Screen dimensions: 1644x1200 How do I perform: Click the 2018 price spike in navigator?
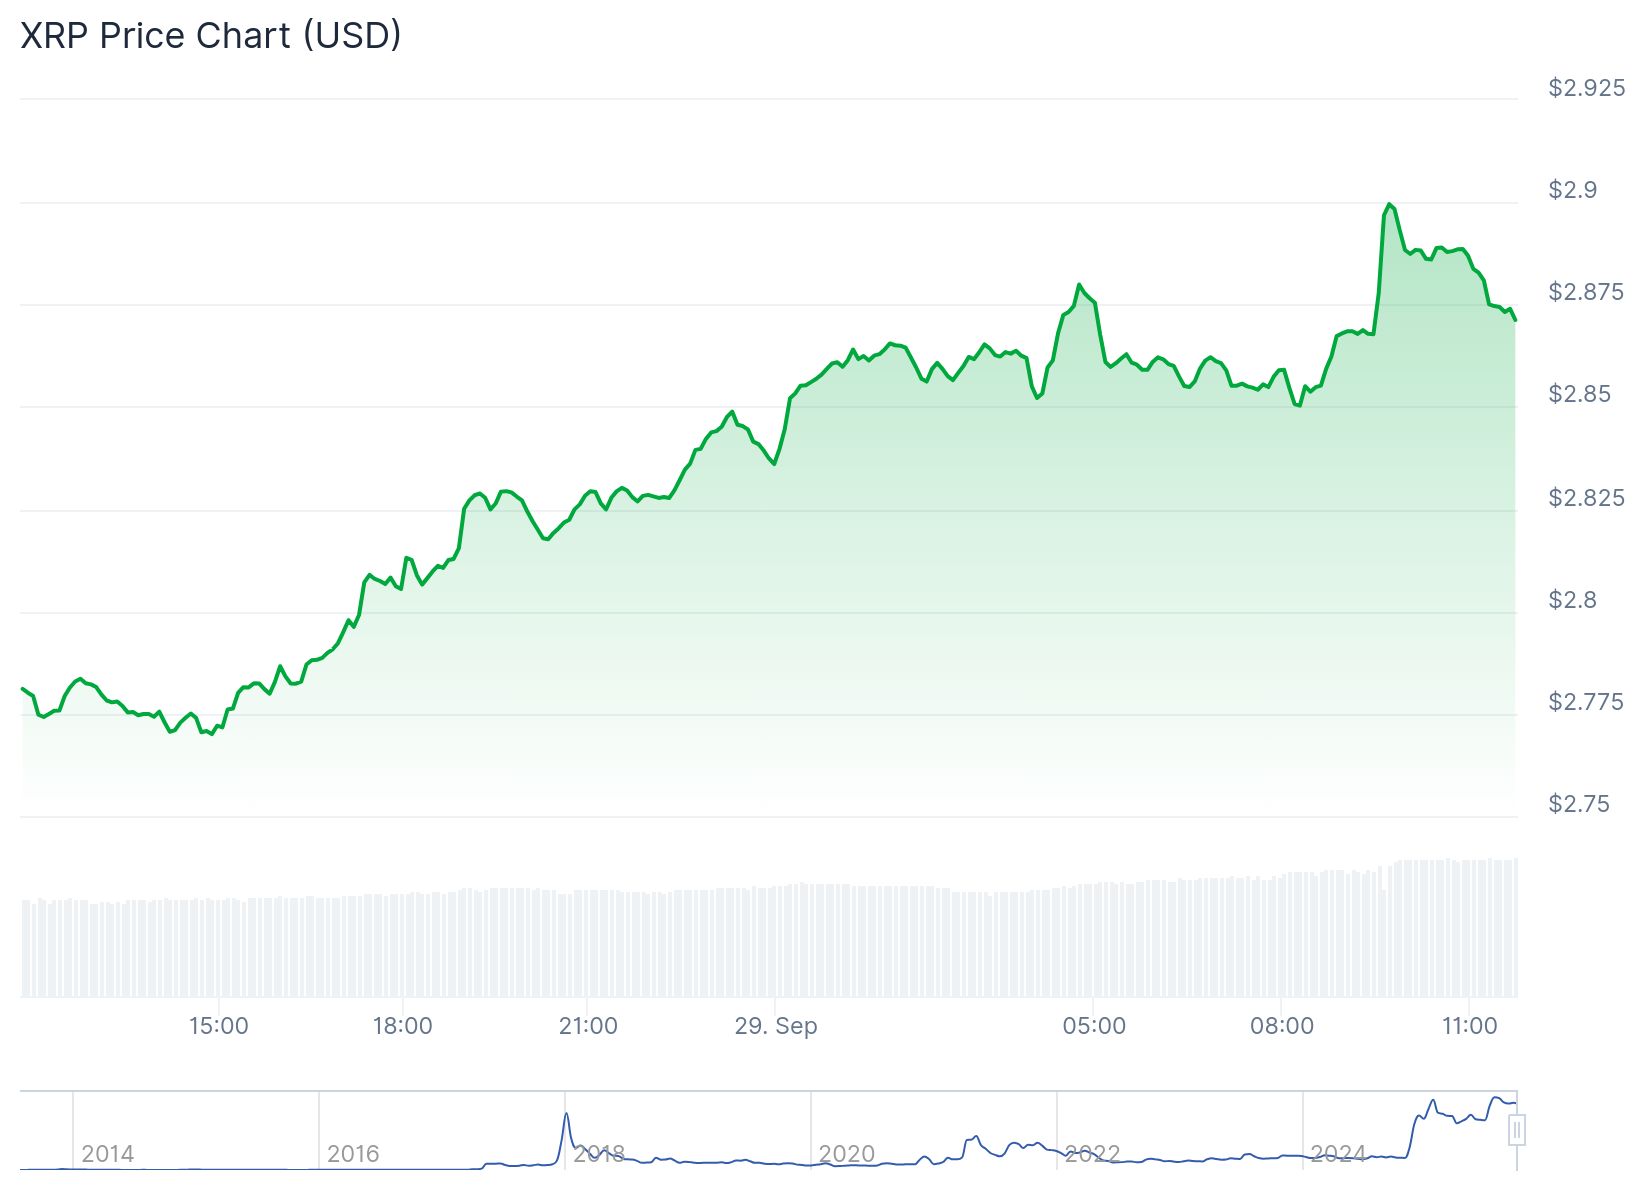coord(566,1116)
